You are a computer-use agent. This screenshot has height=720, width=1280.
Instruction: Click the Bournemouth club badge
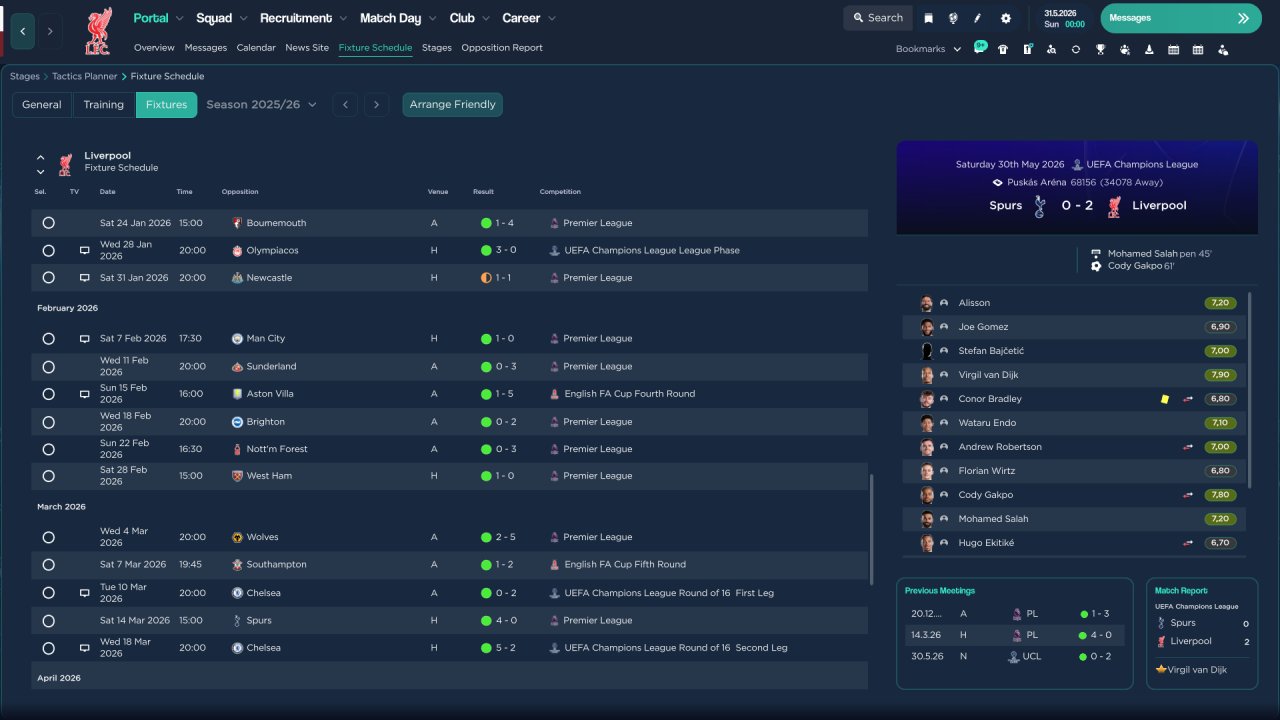click(238, 223)
